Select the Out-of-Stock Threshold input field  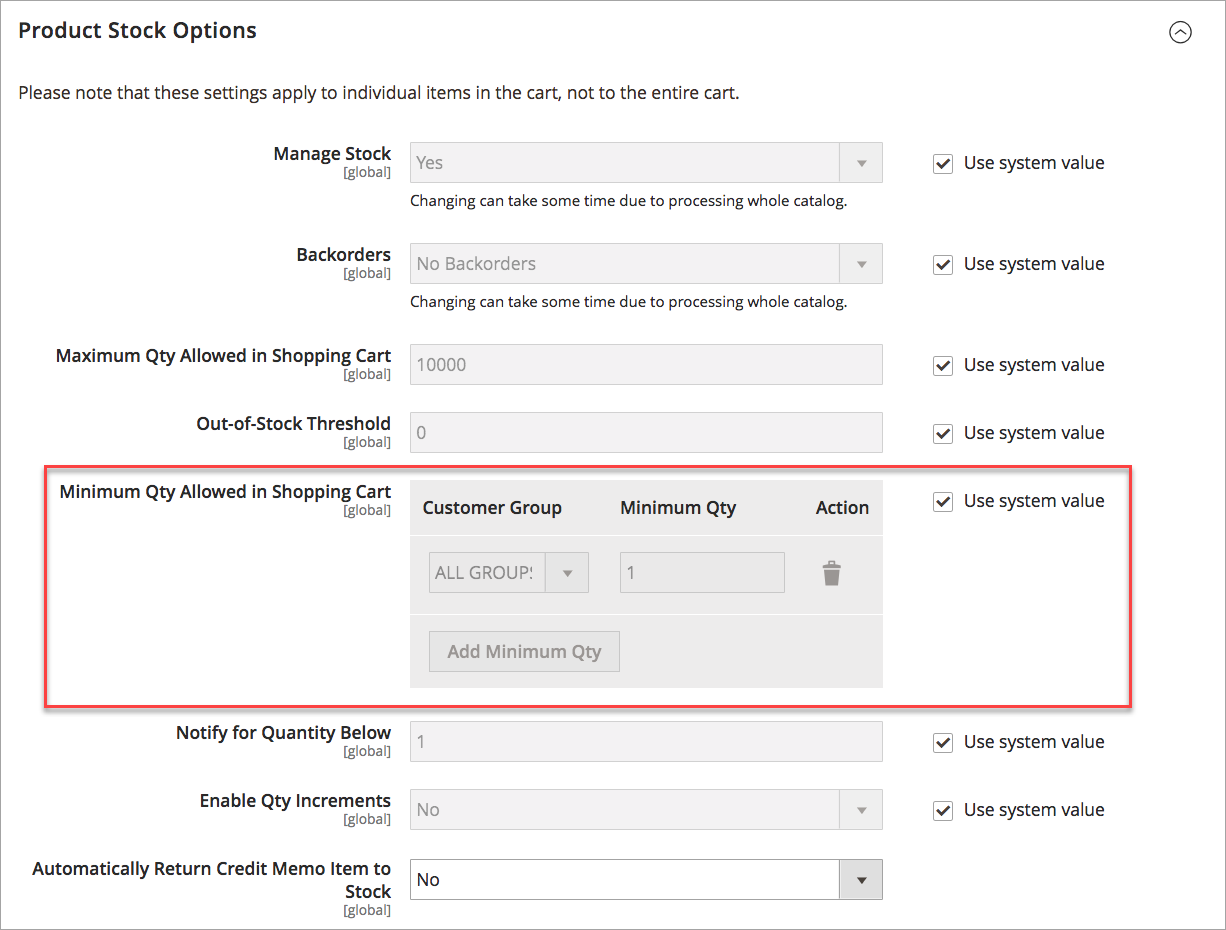[x=645, y=432]
